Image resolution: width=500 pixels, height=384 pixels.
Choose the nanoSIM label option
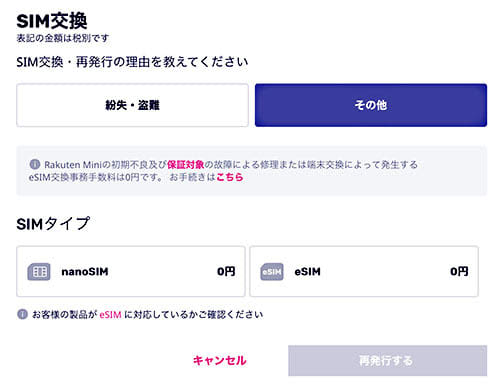[x=85, y=272]
